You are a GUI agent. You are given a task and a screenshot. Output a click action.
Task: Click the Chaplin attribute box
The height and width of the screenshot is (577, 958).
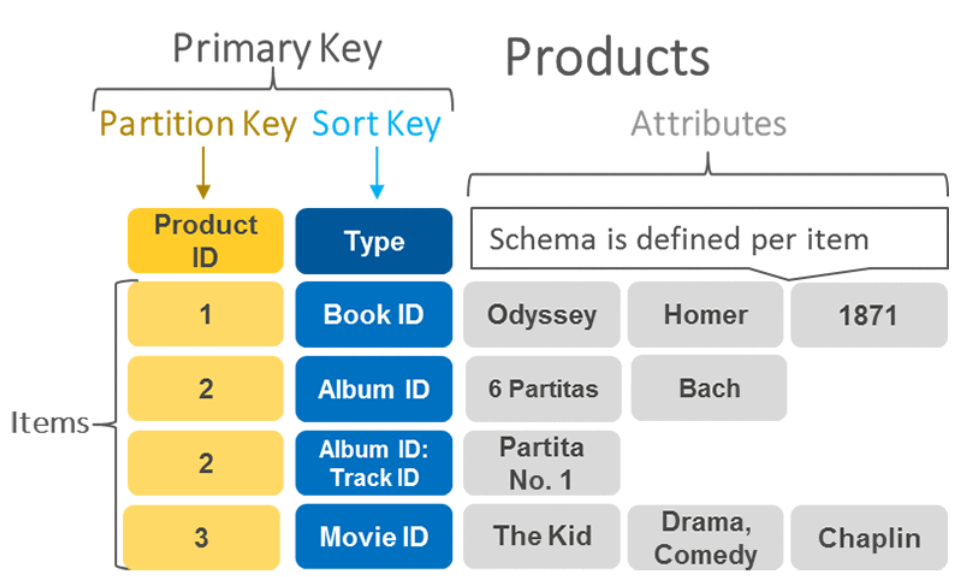coord(869,537)
